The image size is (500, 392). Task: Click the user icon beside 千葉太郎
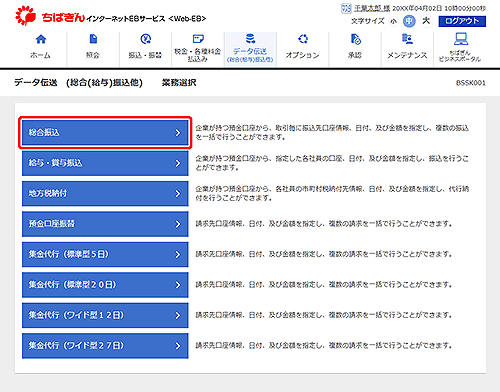(346, 8)
